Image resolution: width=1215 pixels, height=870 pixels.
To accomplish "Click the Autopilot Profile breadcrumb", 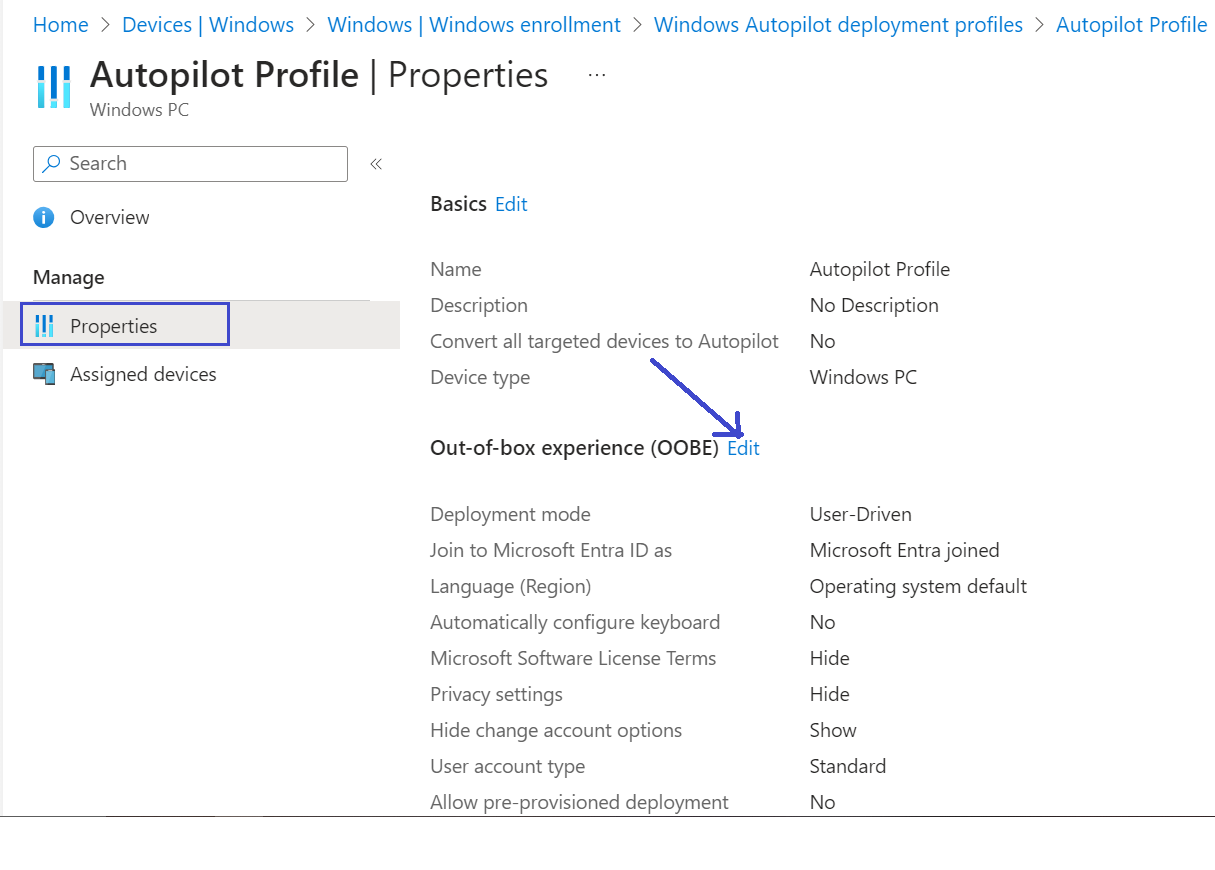I will [x=1131, y=24].
